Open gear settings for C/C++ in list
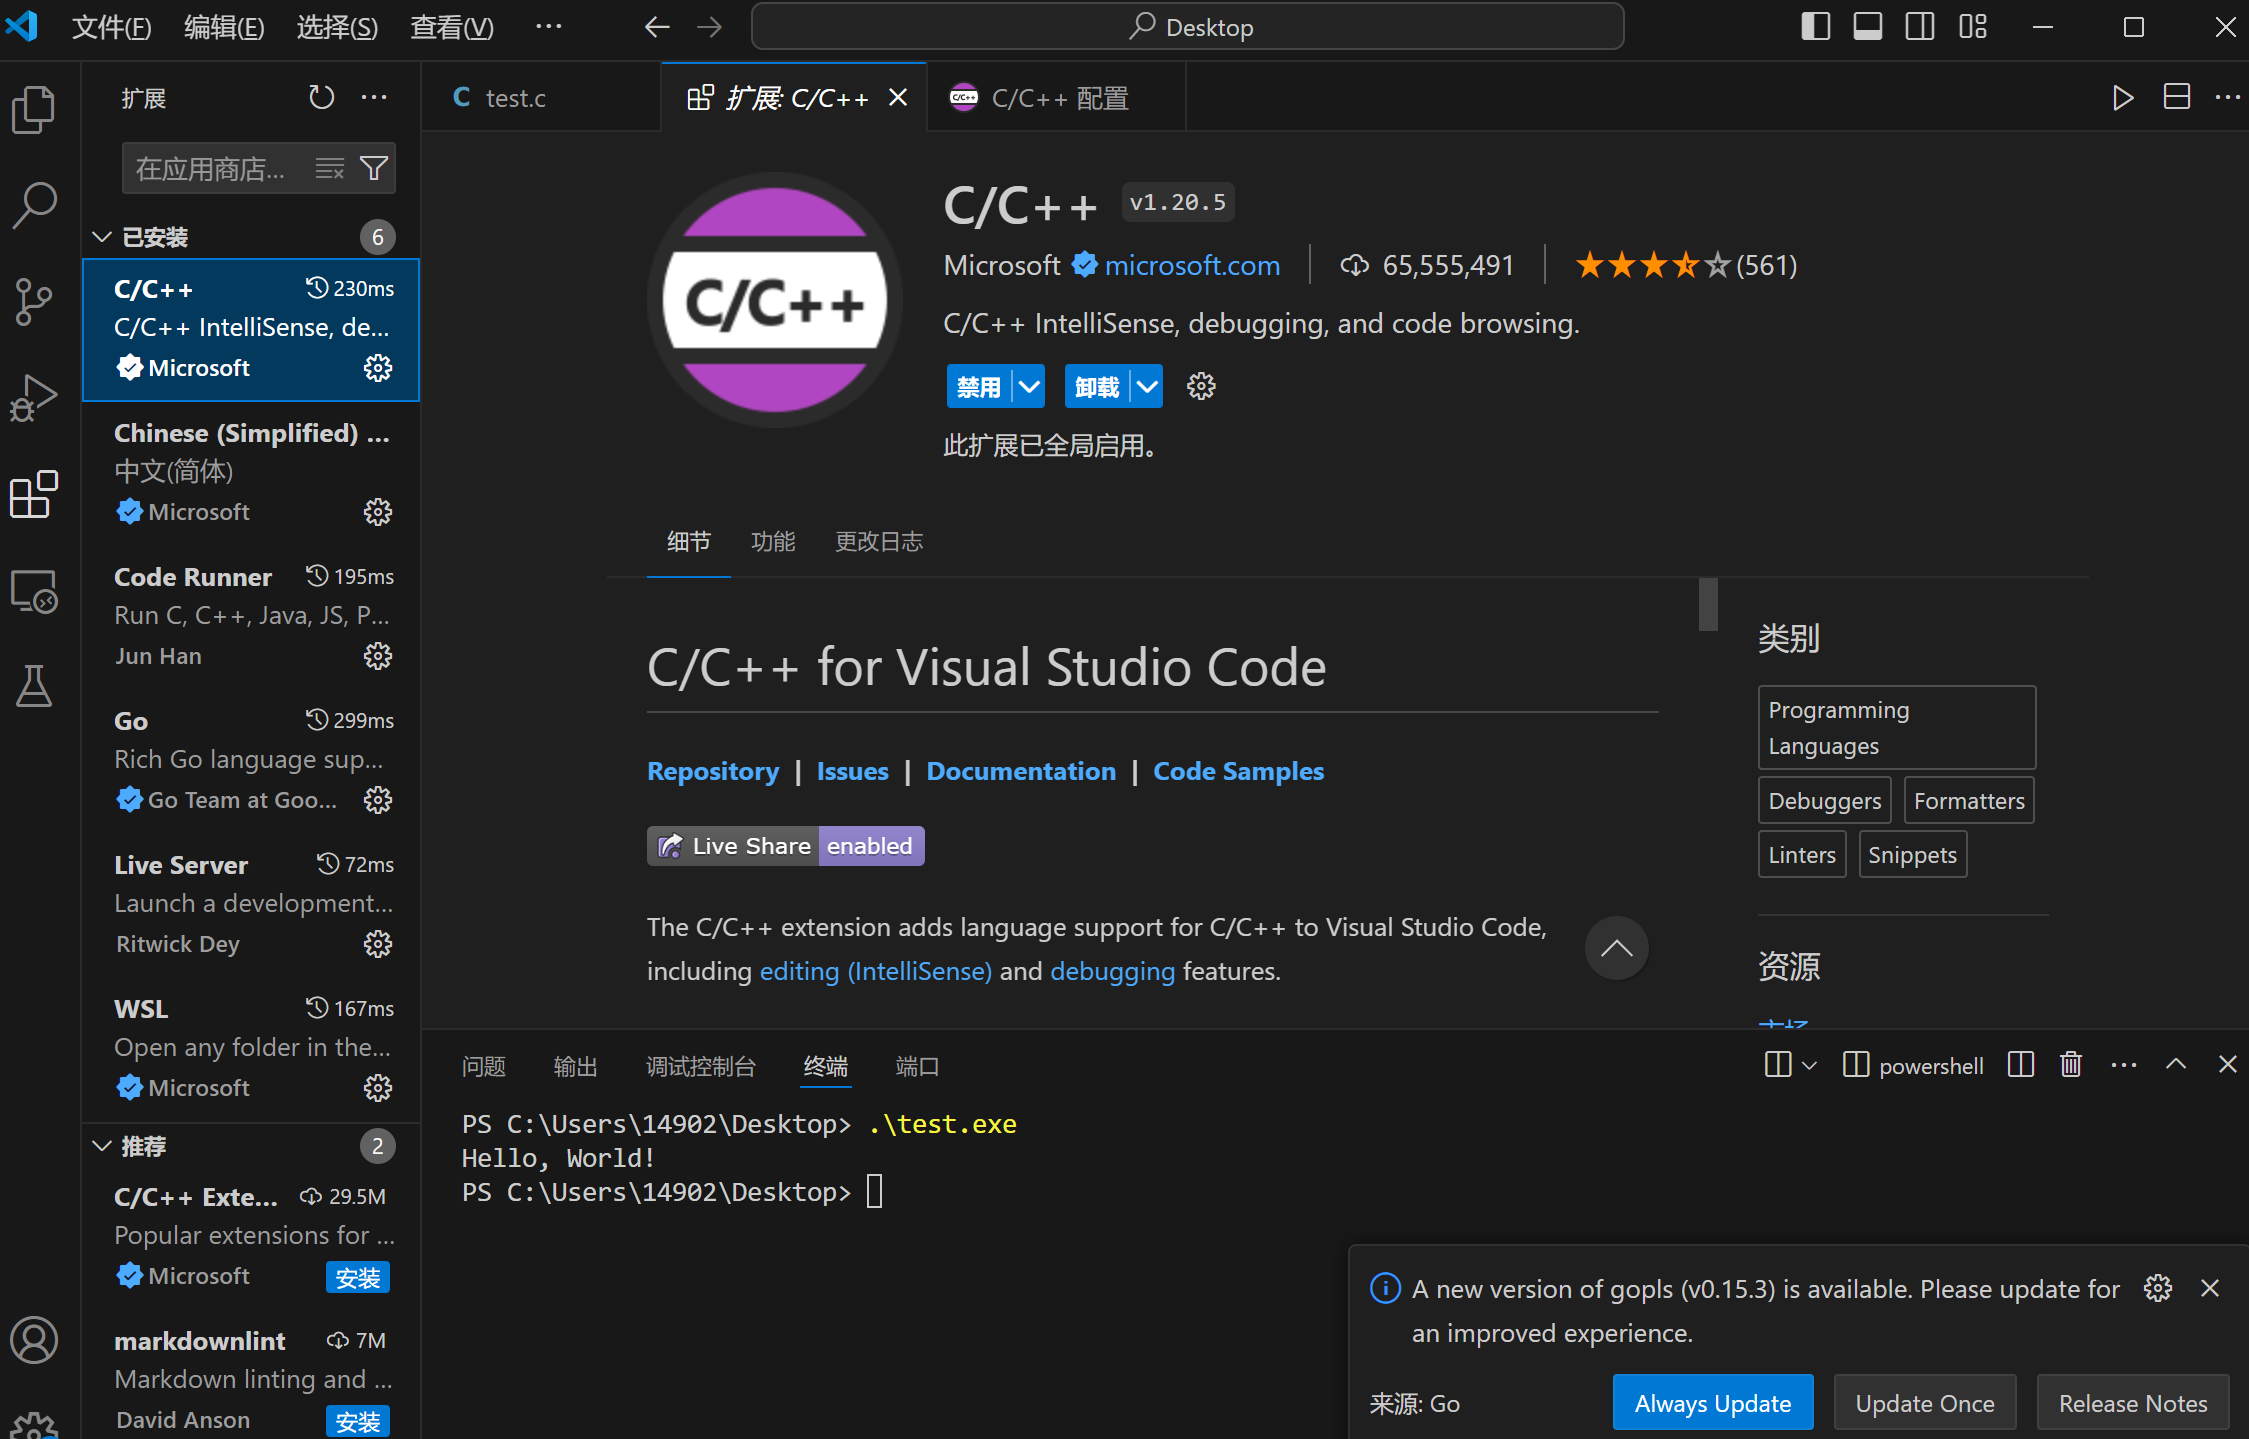 click(377, 368)
